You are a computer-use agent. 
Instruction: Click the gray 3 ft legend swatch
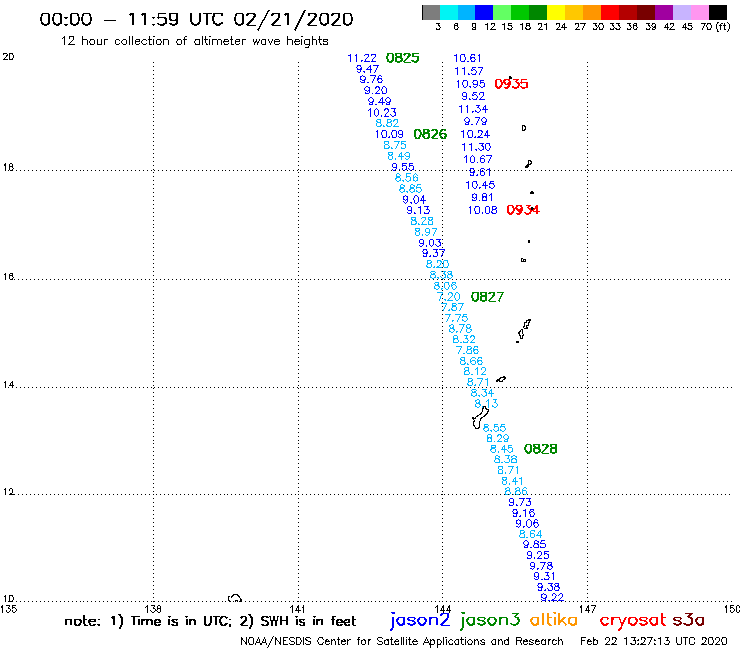click(x=431, y=12)
